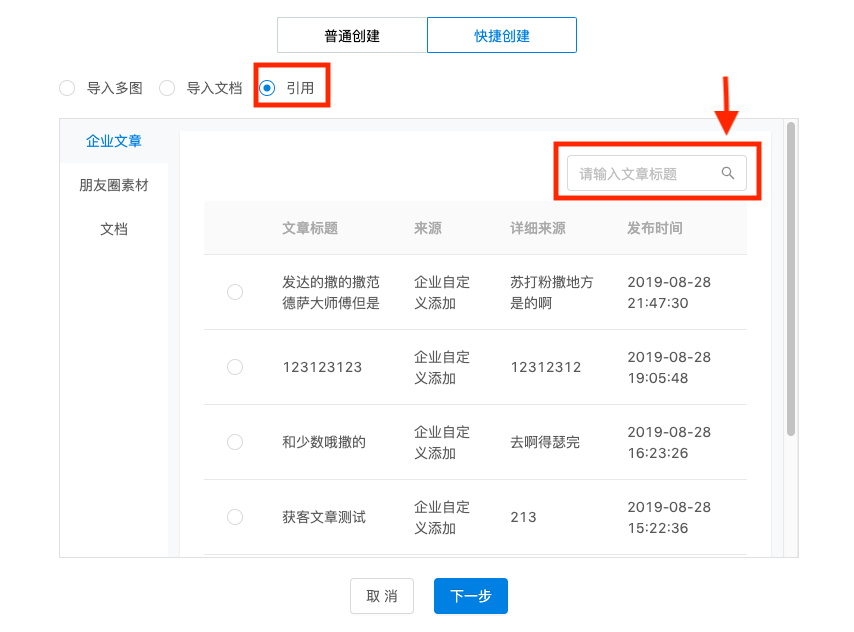Click the 发布时间 column header
This screenshot has width=854, height=632.
click(x=655, y=228)
